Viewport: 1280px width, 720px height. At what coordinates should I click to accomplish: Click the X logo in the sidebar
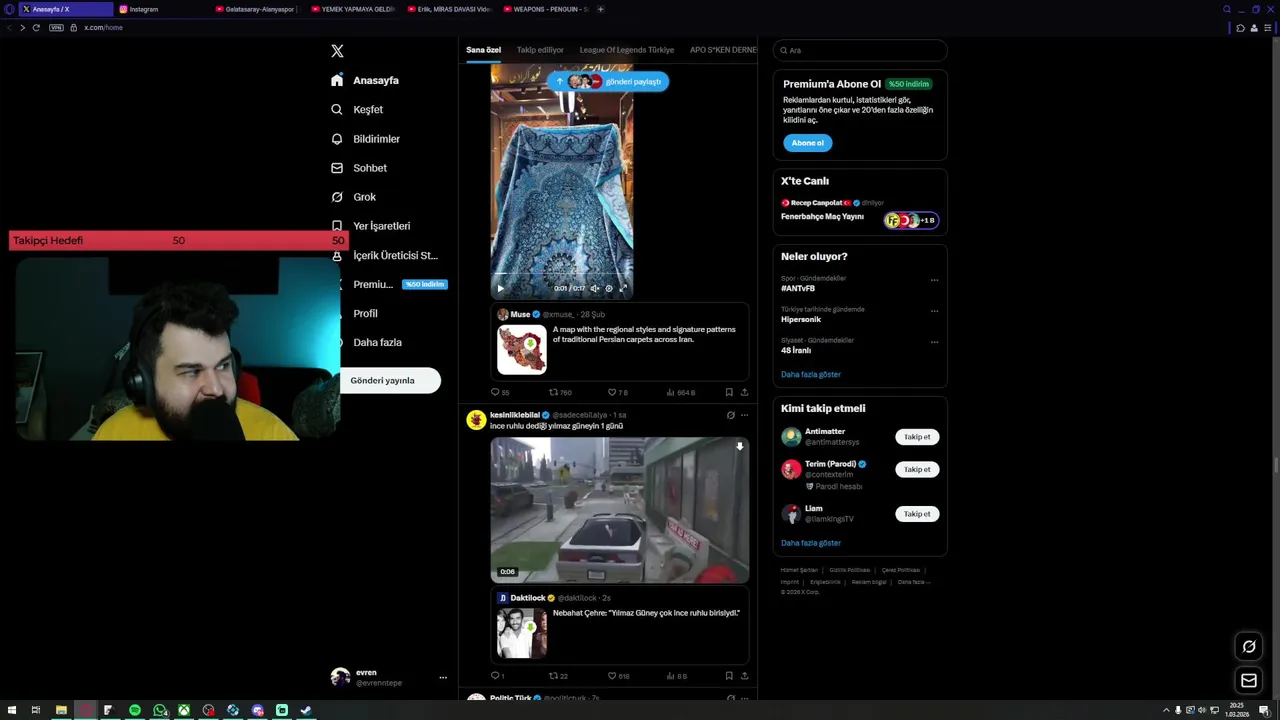[337, 51]
